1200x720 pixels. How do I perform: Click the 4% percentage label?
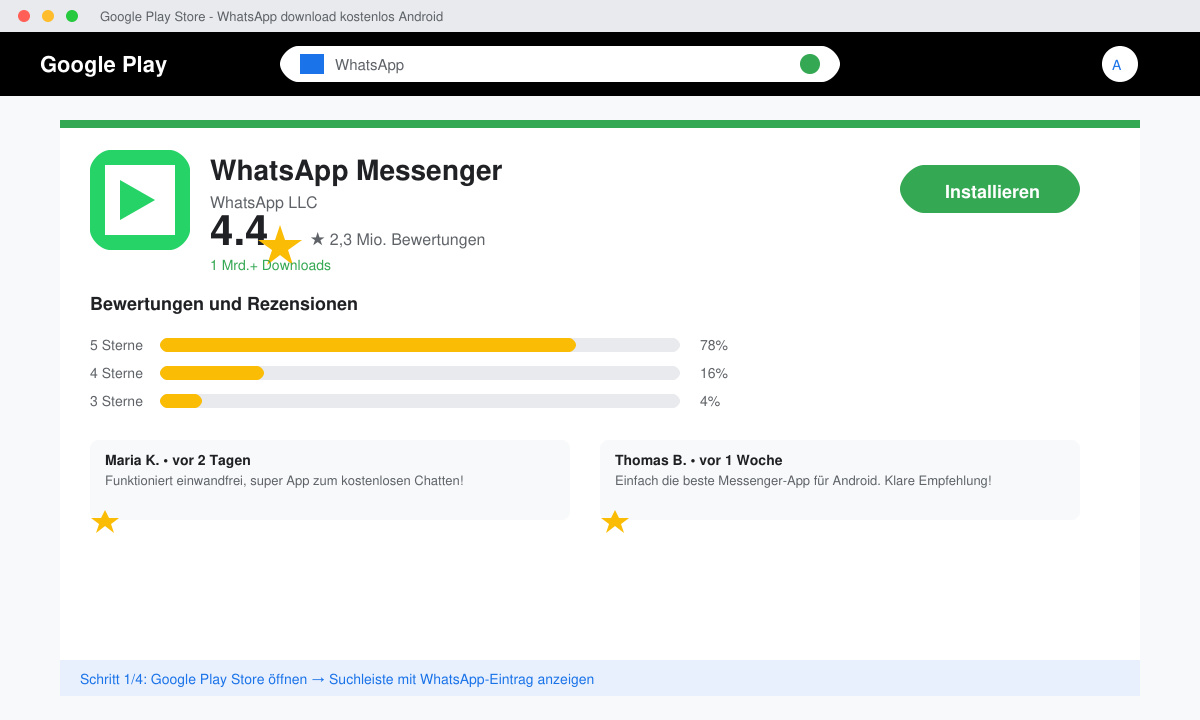coord(710,401)
